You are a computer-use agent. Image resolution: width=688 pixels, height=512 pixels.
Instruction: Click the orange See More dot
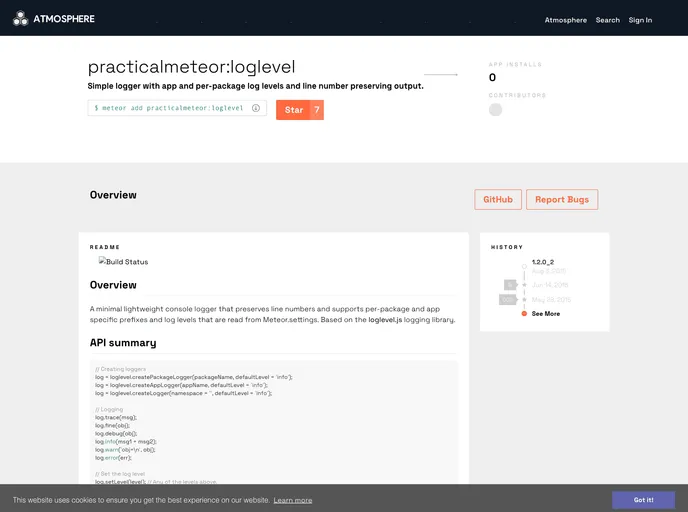(x=524, y=314)
